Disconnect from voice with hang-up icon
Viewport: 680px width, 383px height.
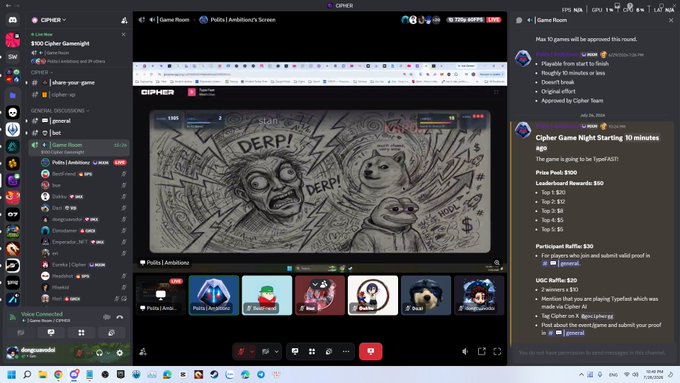pos(120,317)
